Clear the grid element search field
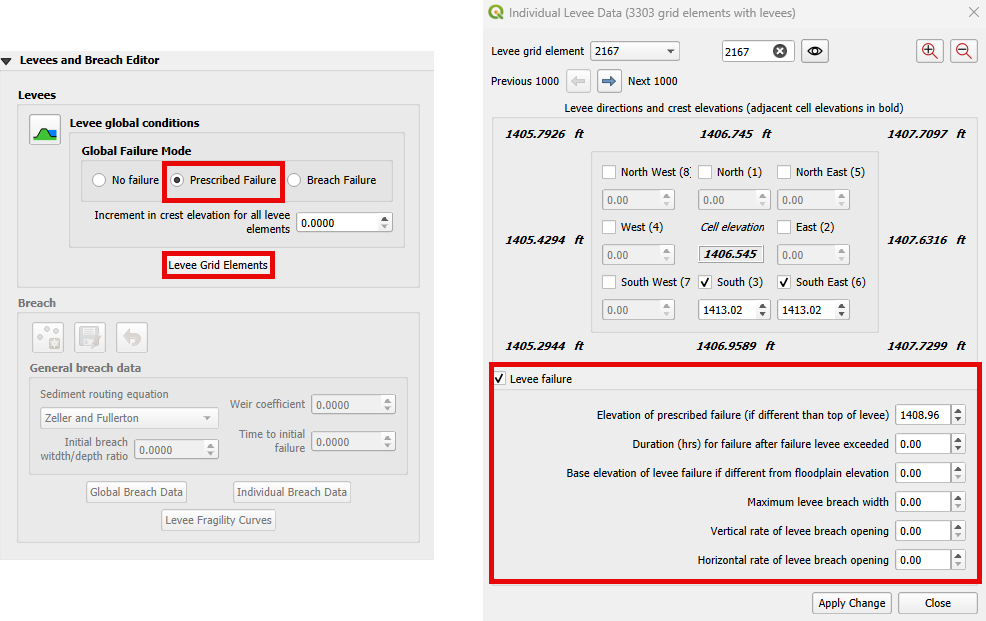 point(780,51)
